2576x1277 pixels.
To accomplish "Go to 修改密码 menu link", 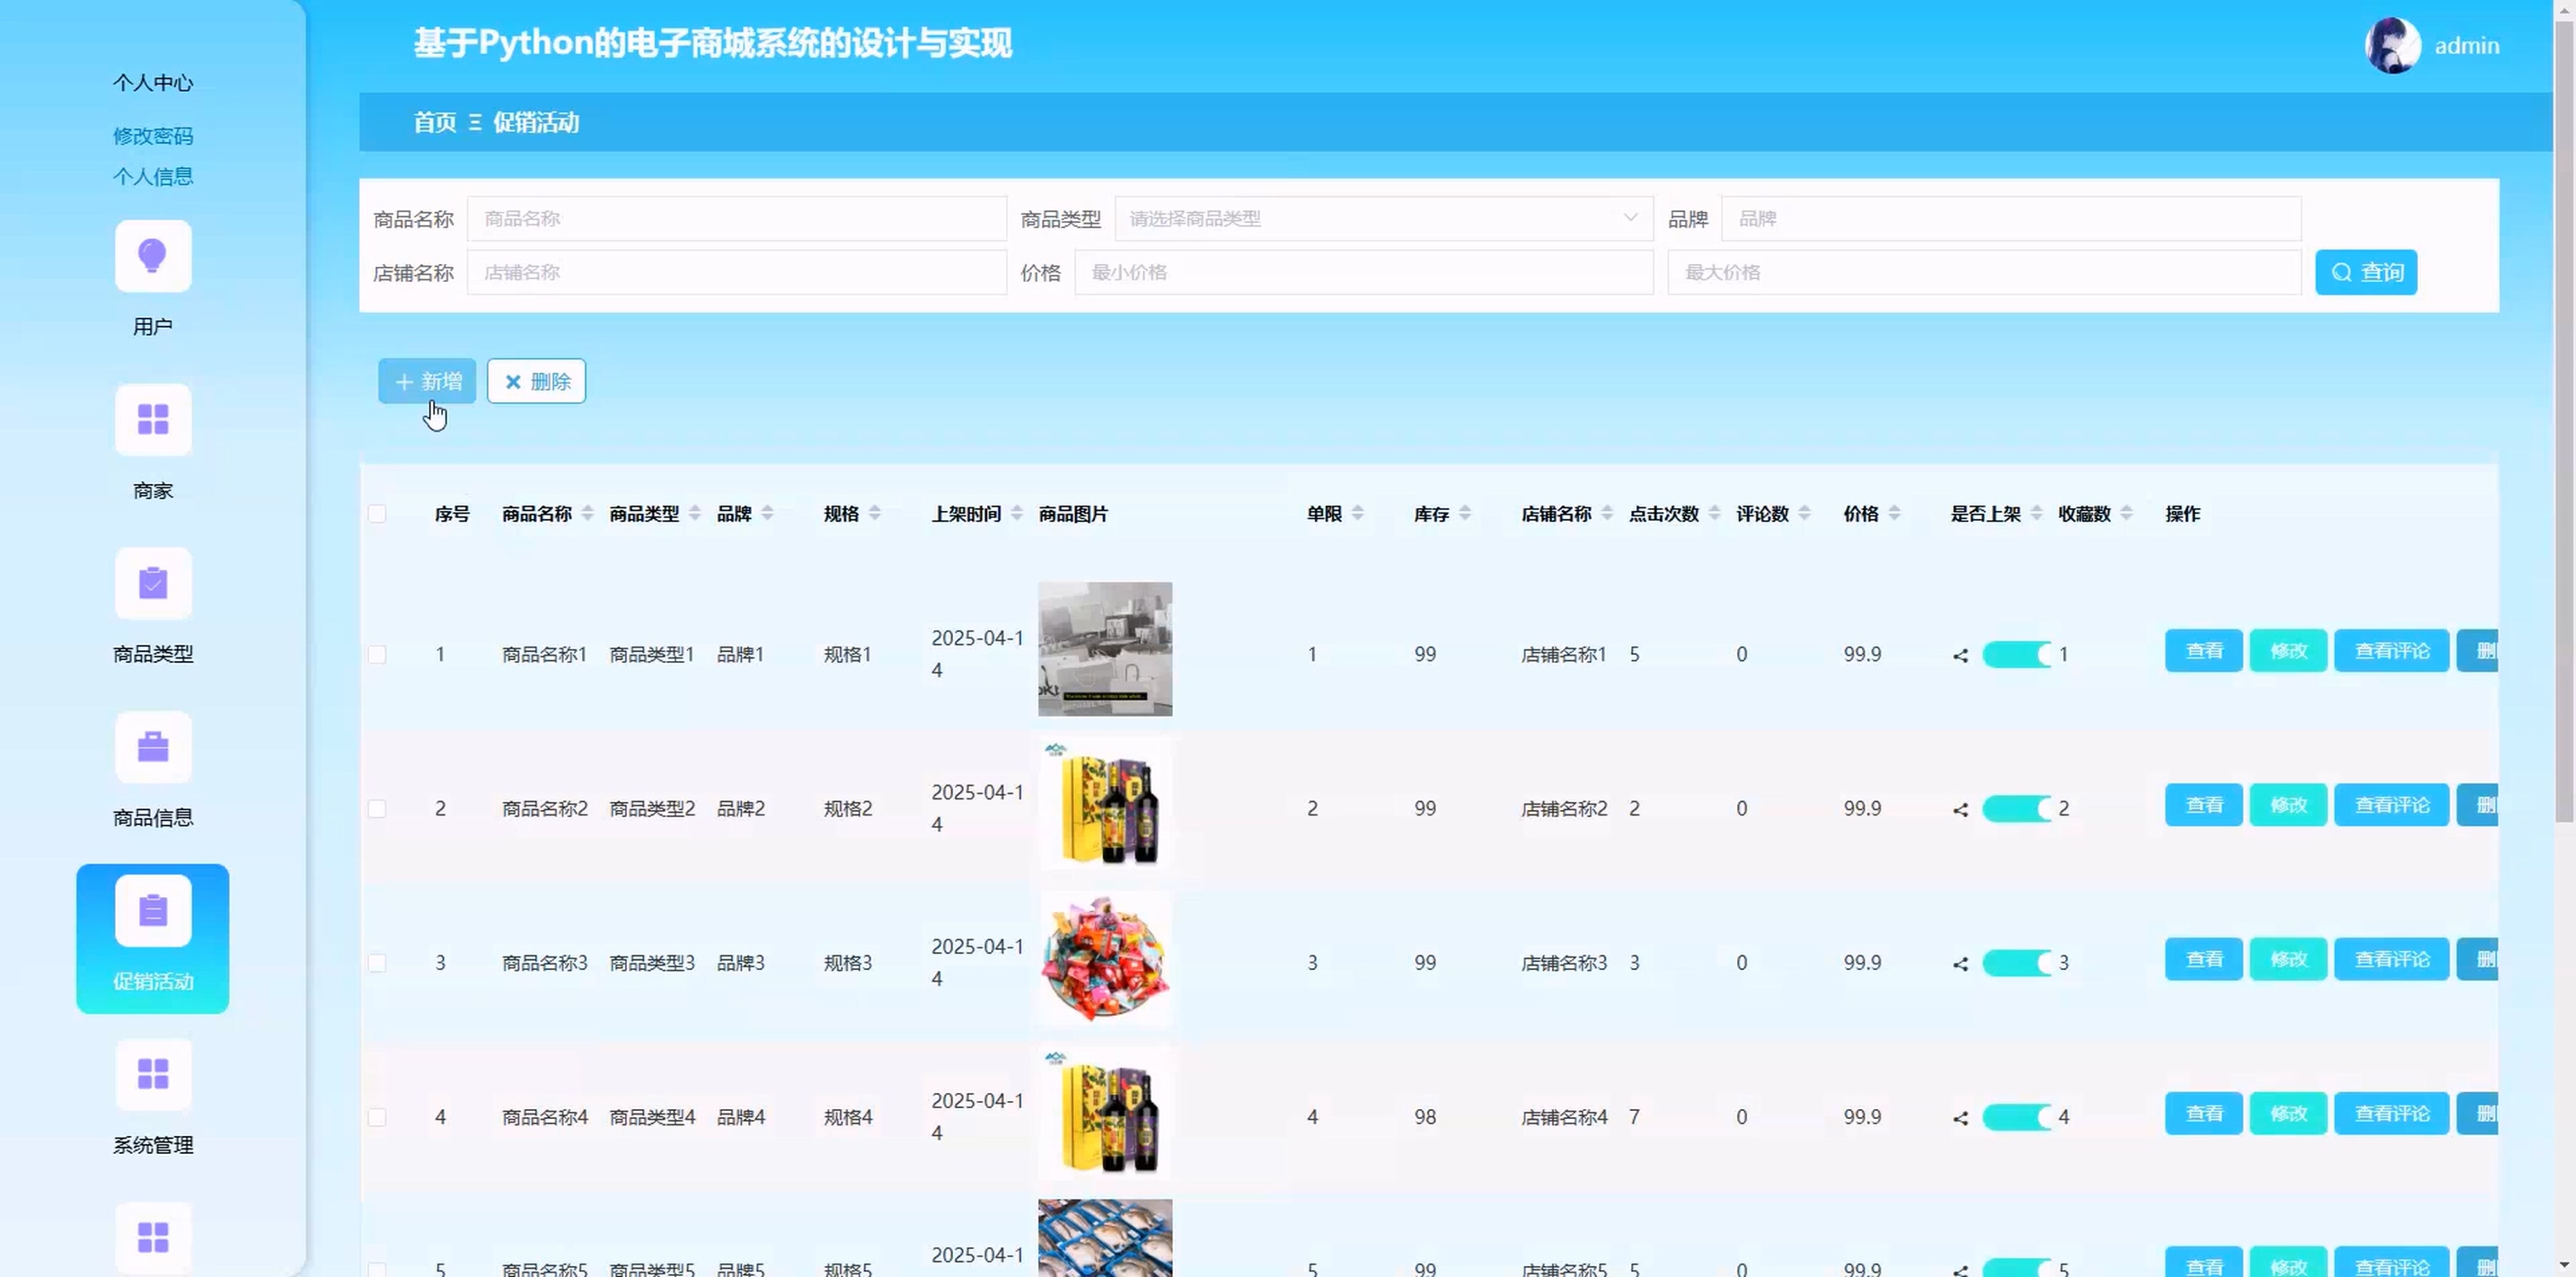I will coord(153,136).
